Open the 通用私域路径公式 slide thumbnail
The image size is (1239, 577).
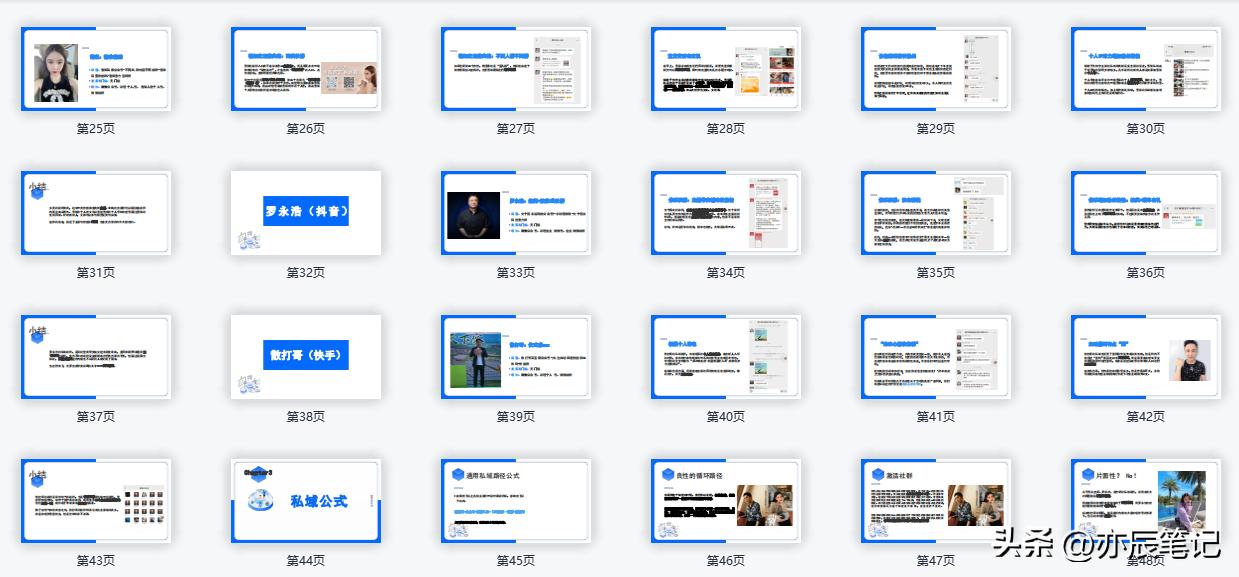pyautogui.click(x=515, y=500)
